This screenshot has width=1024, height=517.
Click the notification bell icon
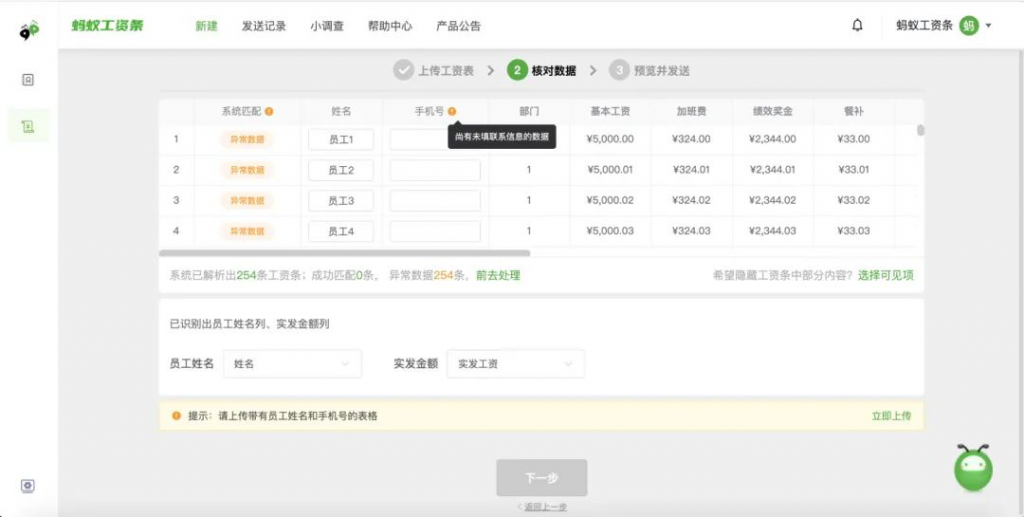857,26
